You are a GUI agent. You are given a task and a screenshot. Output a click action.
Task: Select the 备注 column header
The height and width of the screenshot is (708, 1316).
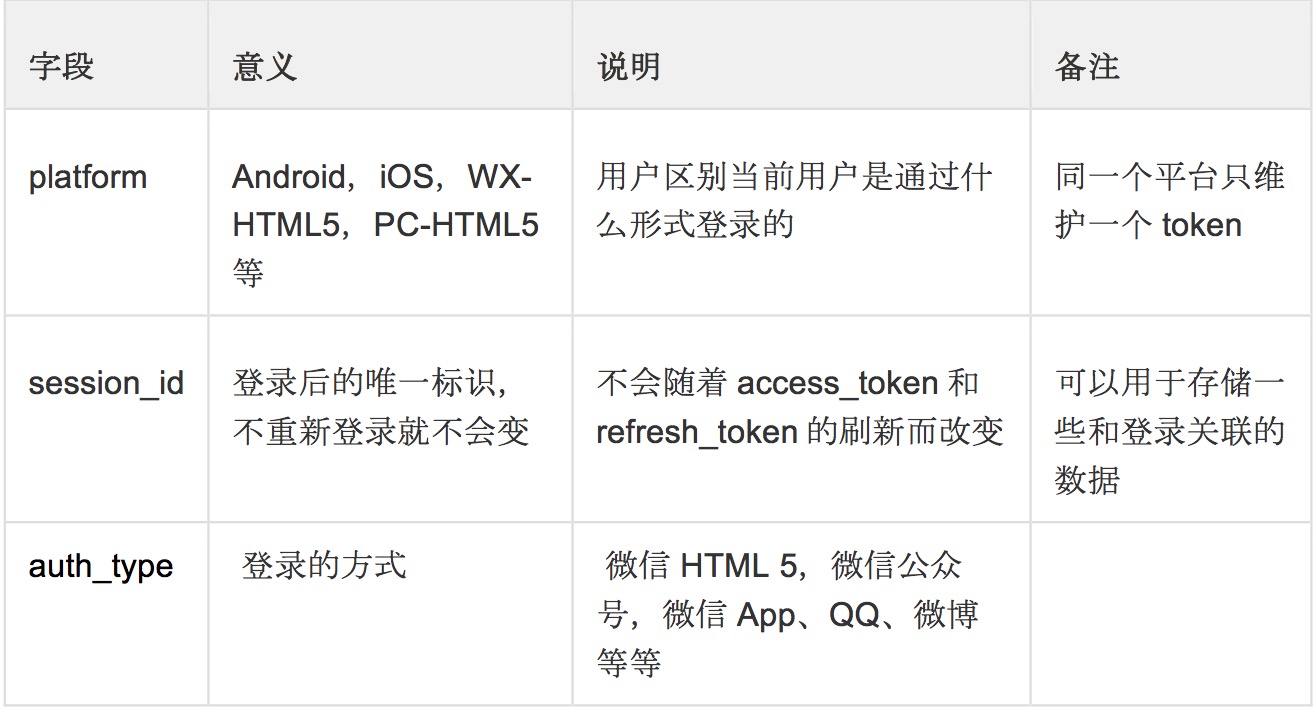[x=1087, y=67]
